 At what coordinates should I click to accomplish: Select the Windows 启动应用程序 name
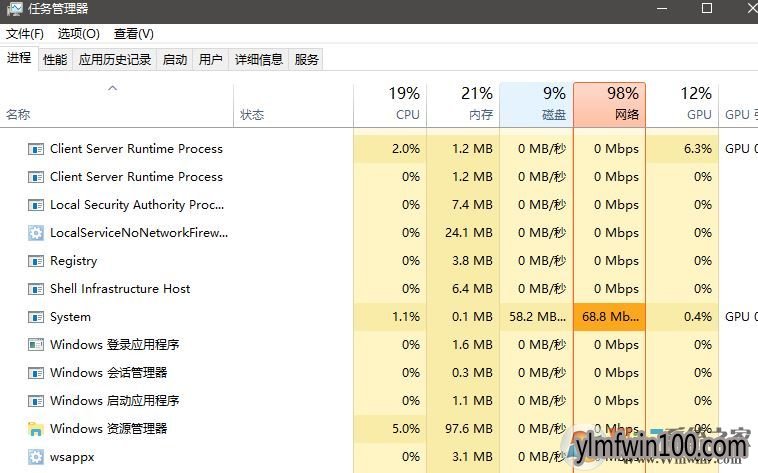tap(115, 401)
